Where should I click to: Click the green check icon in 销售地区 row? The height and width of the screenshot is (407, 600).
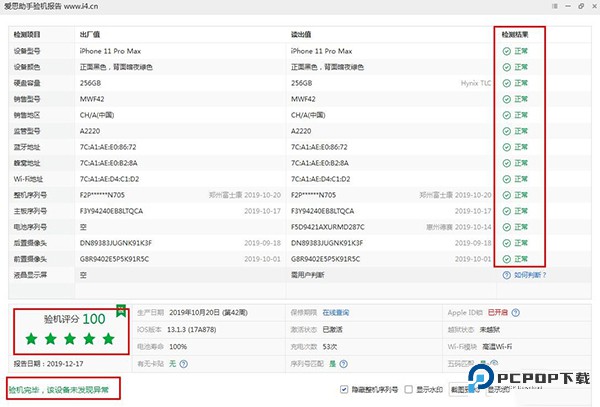pos(507,115)
